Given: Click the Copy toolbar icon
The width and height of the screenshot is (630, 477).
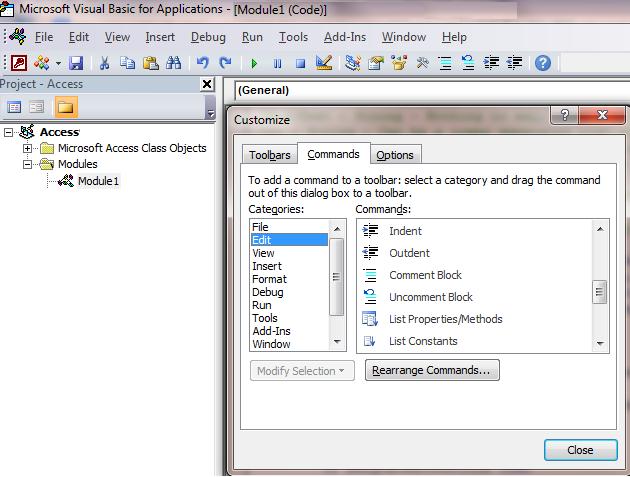Looking at the screenshot, I should (x=127, y=63).
